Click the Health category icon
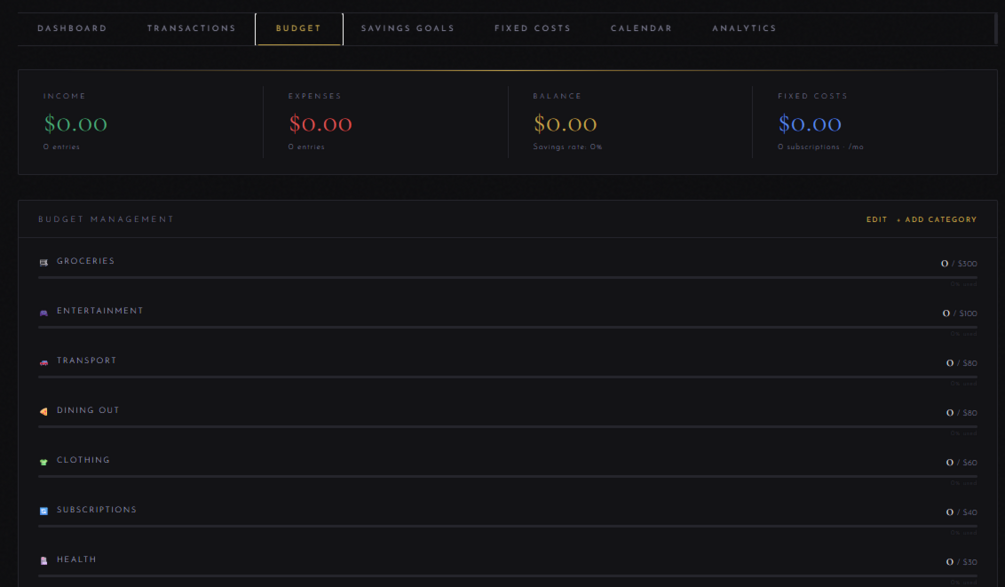1005x587 pixels. click(44, 561)
